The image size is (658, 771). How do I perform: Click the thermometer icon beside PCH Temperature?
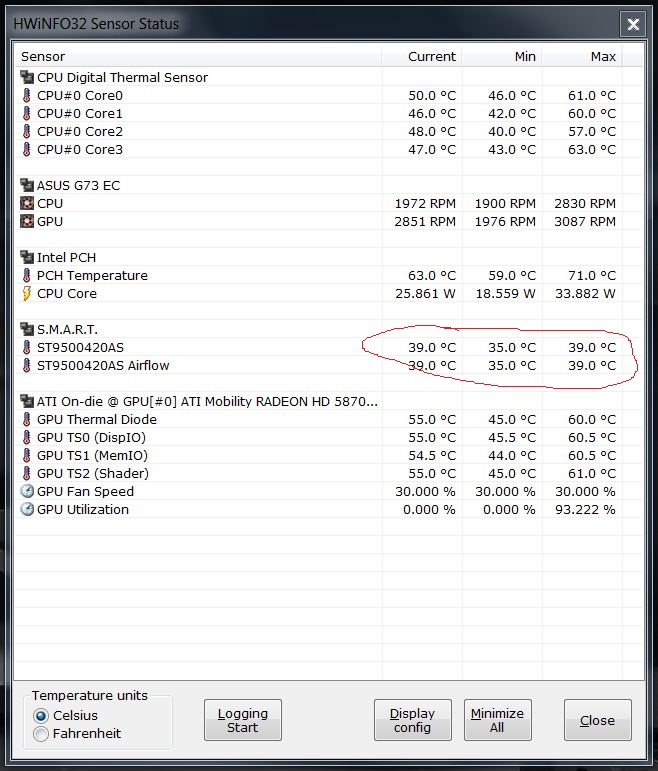pos(27,275)
